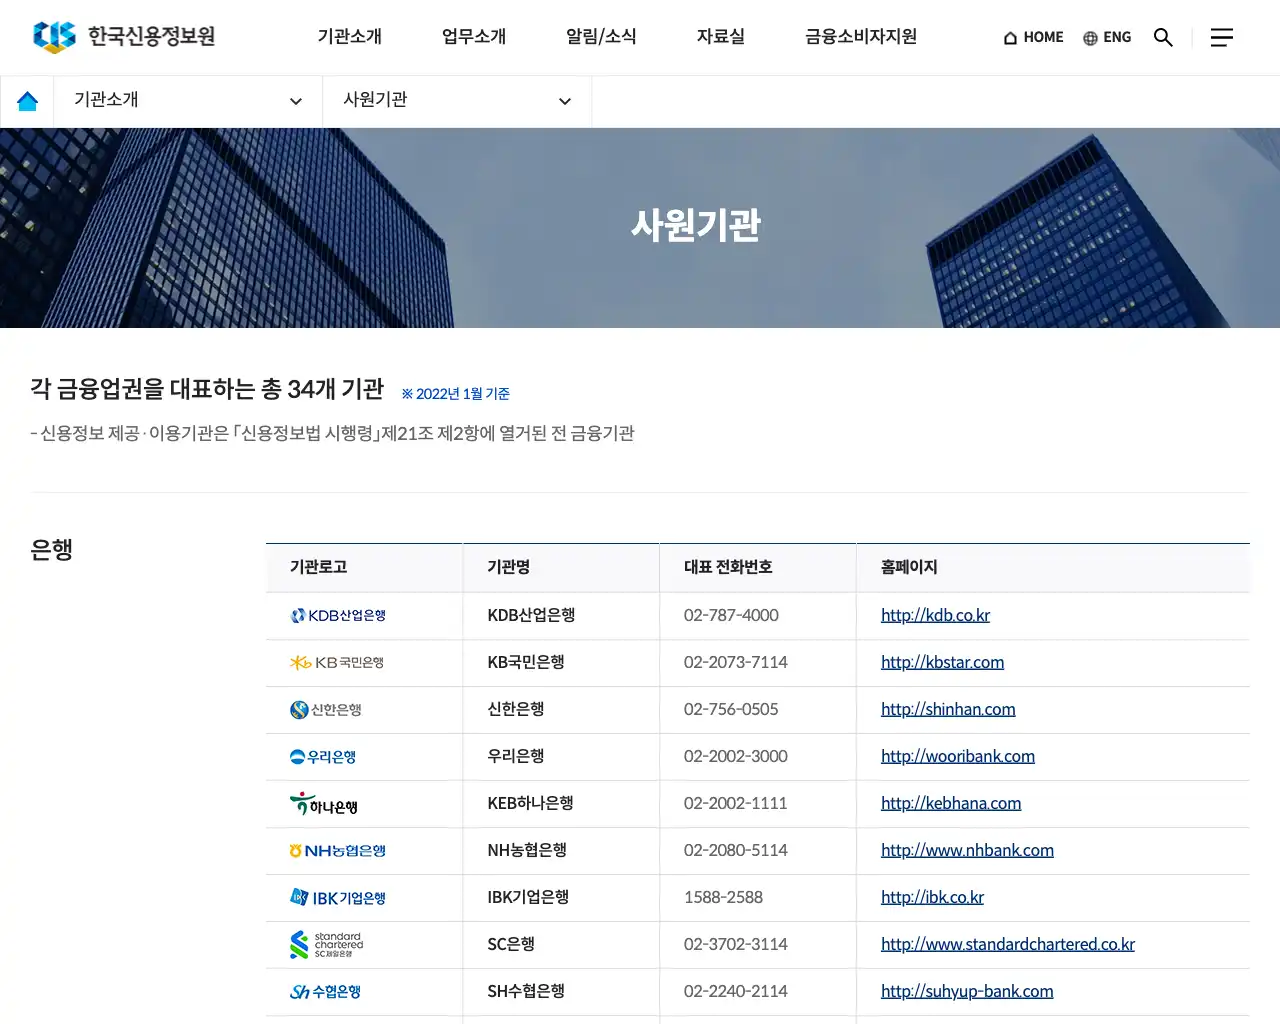Click the 2022년 1월 기준 notice text
1280x1024 pixels.
coord(455,393)
